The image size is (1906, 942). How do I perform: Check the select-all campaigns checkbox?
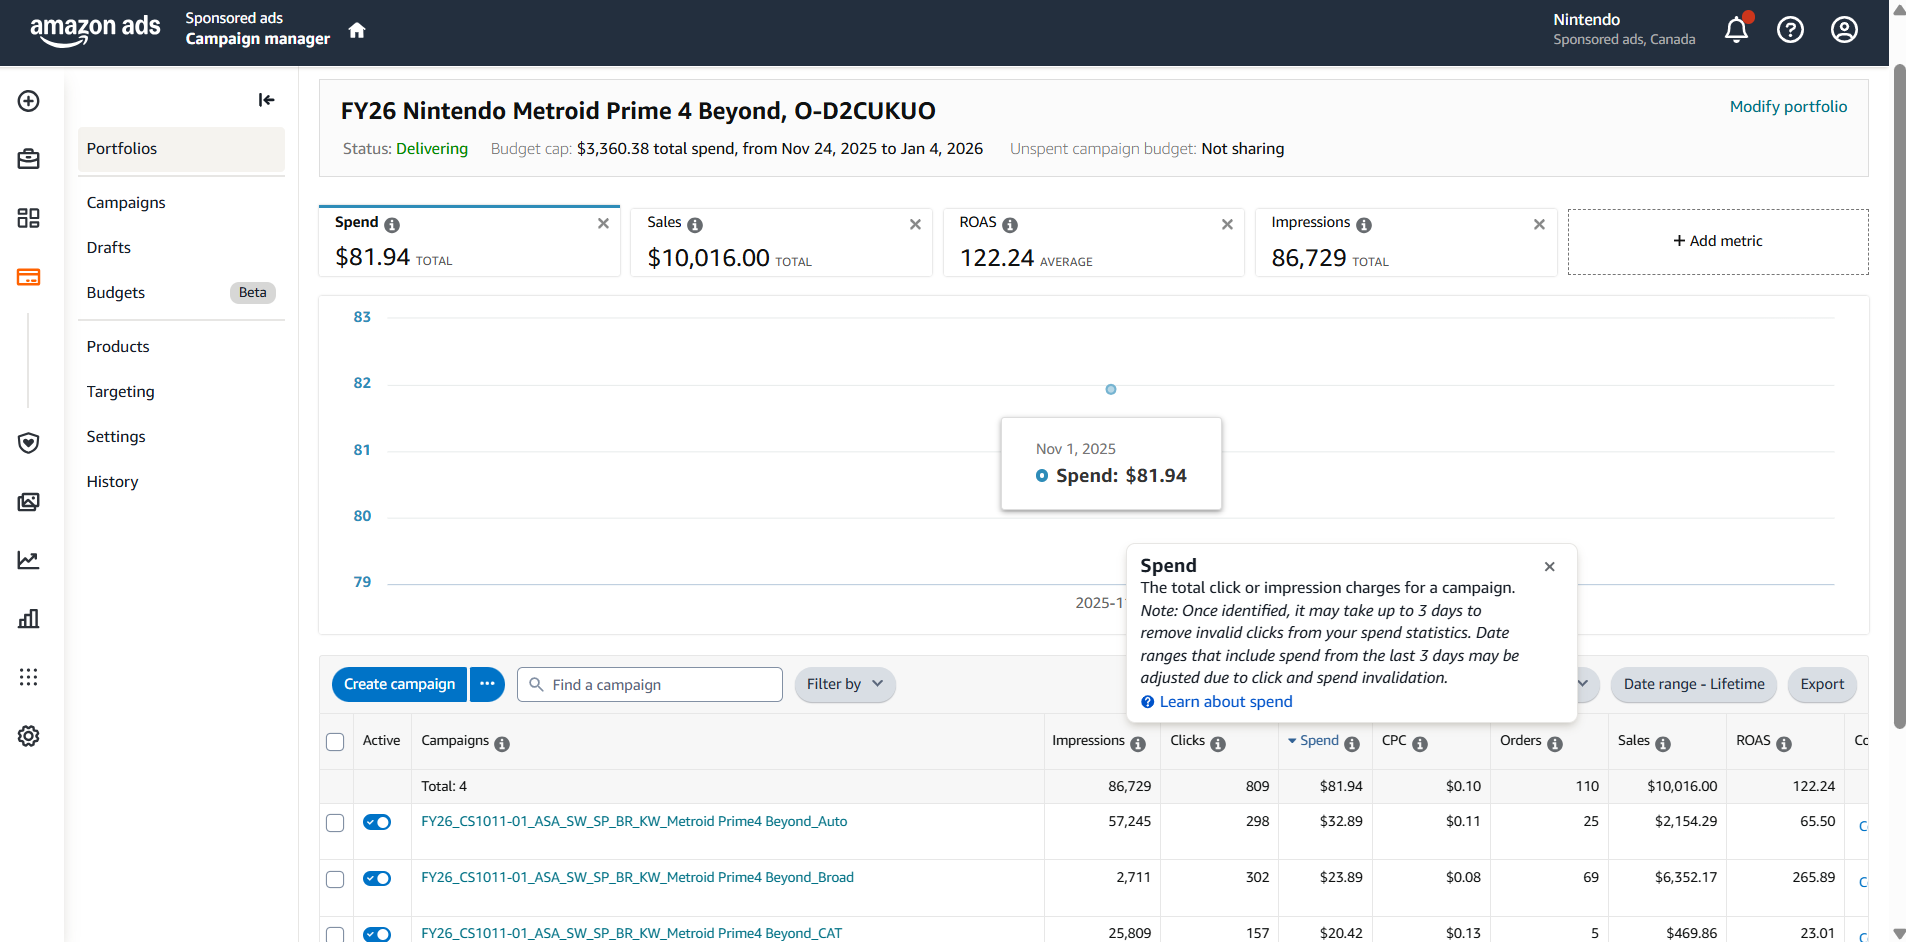click(335, 742)
